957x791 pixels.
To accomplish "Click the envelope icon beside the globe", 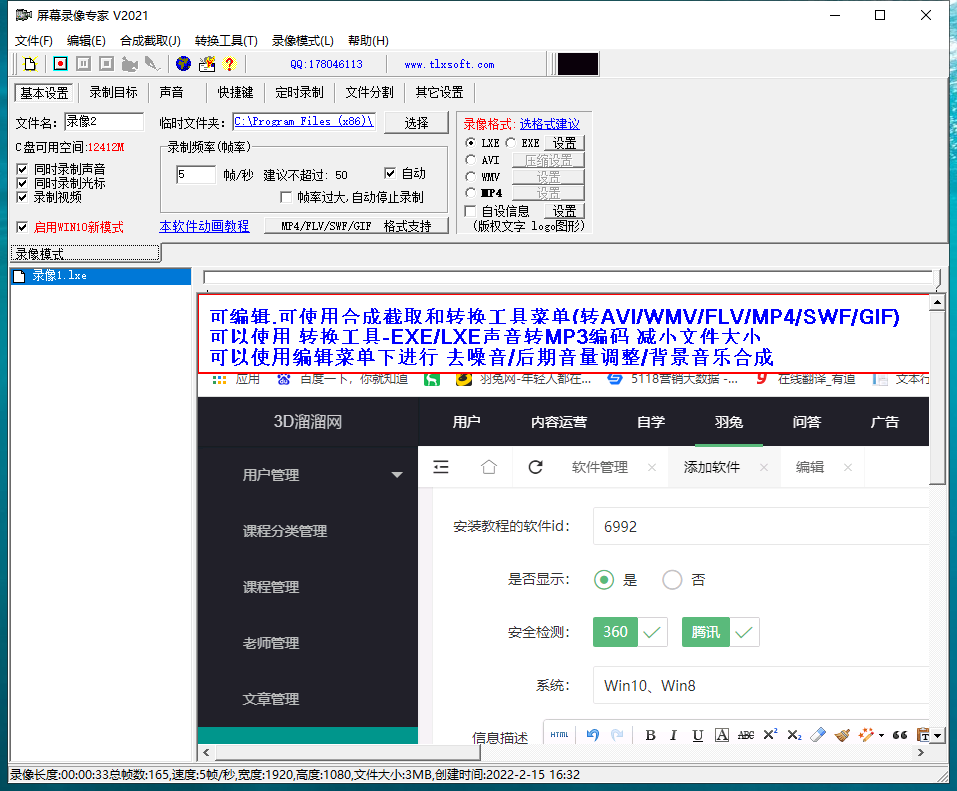I will point(207,64).
